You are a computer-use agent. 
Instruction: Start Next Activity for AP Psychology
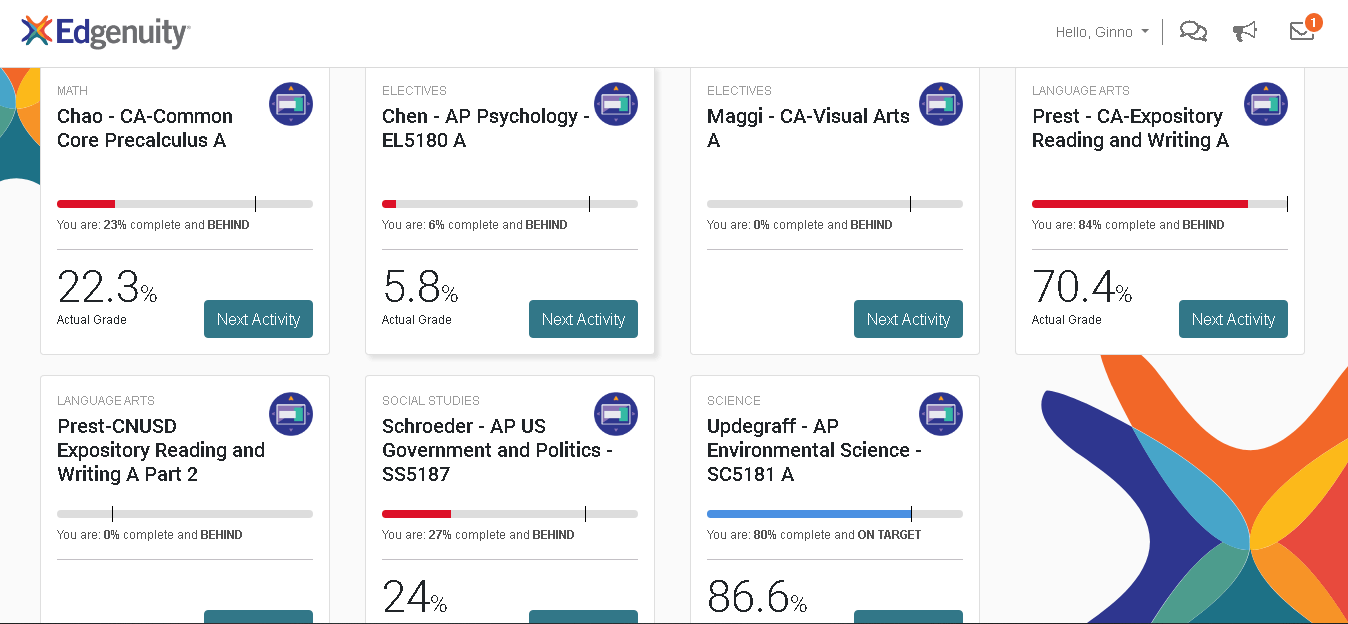[583, 319]
